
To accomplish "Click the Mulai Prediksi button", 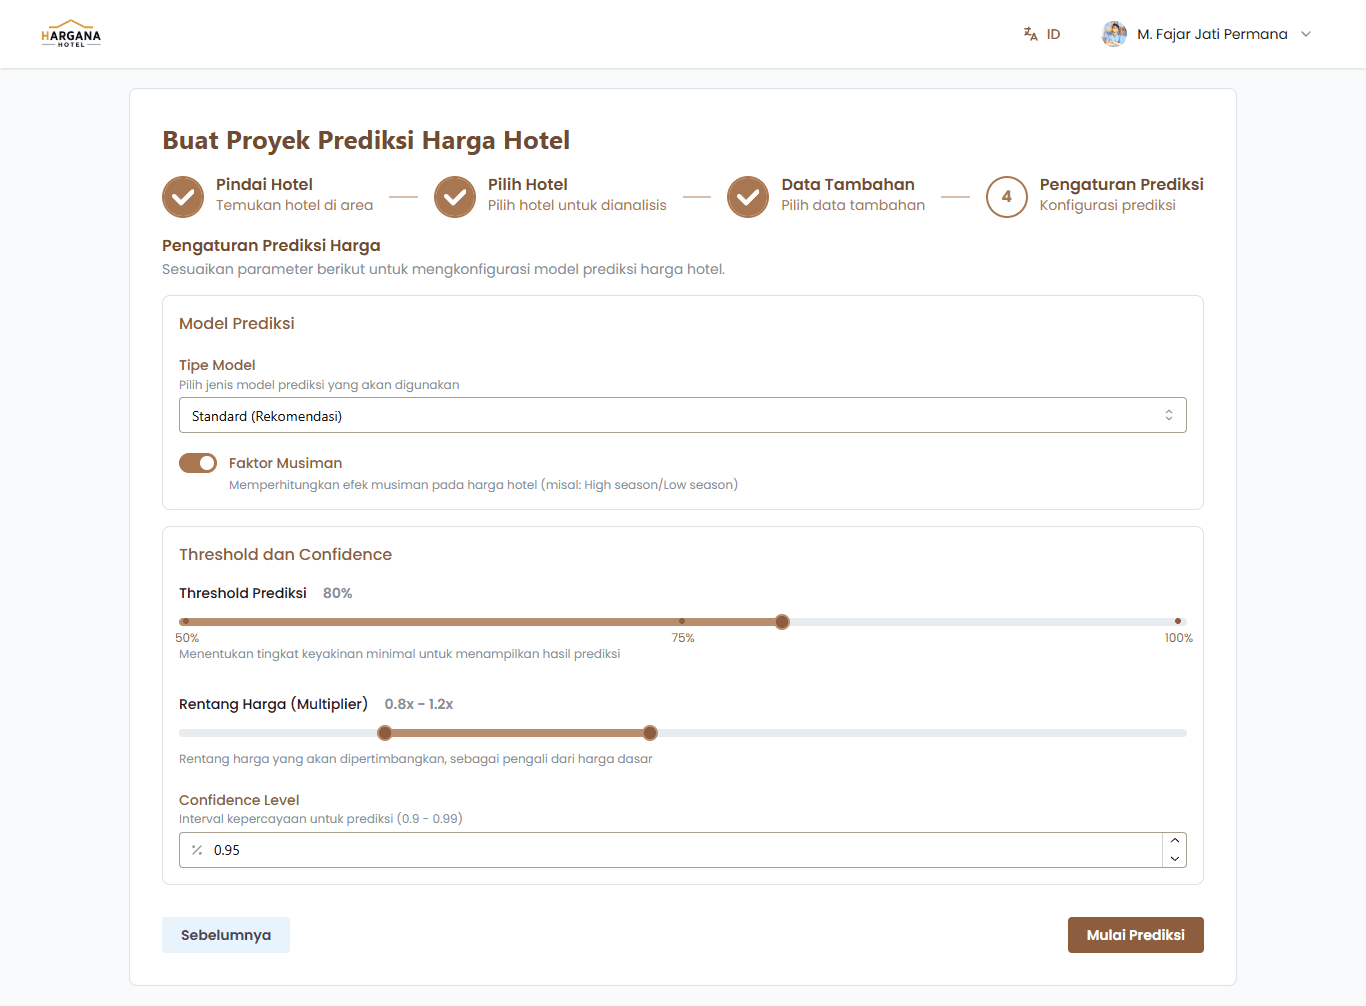I will pyautogui.click(x=1136, y=935).
